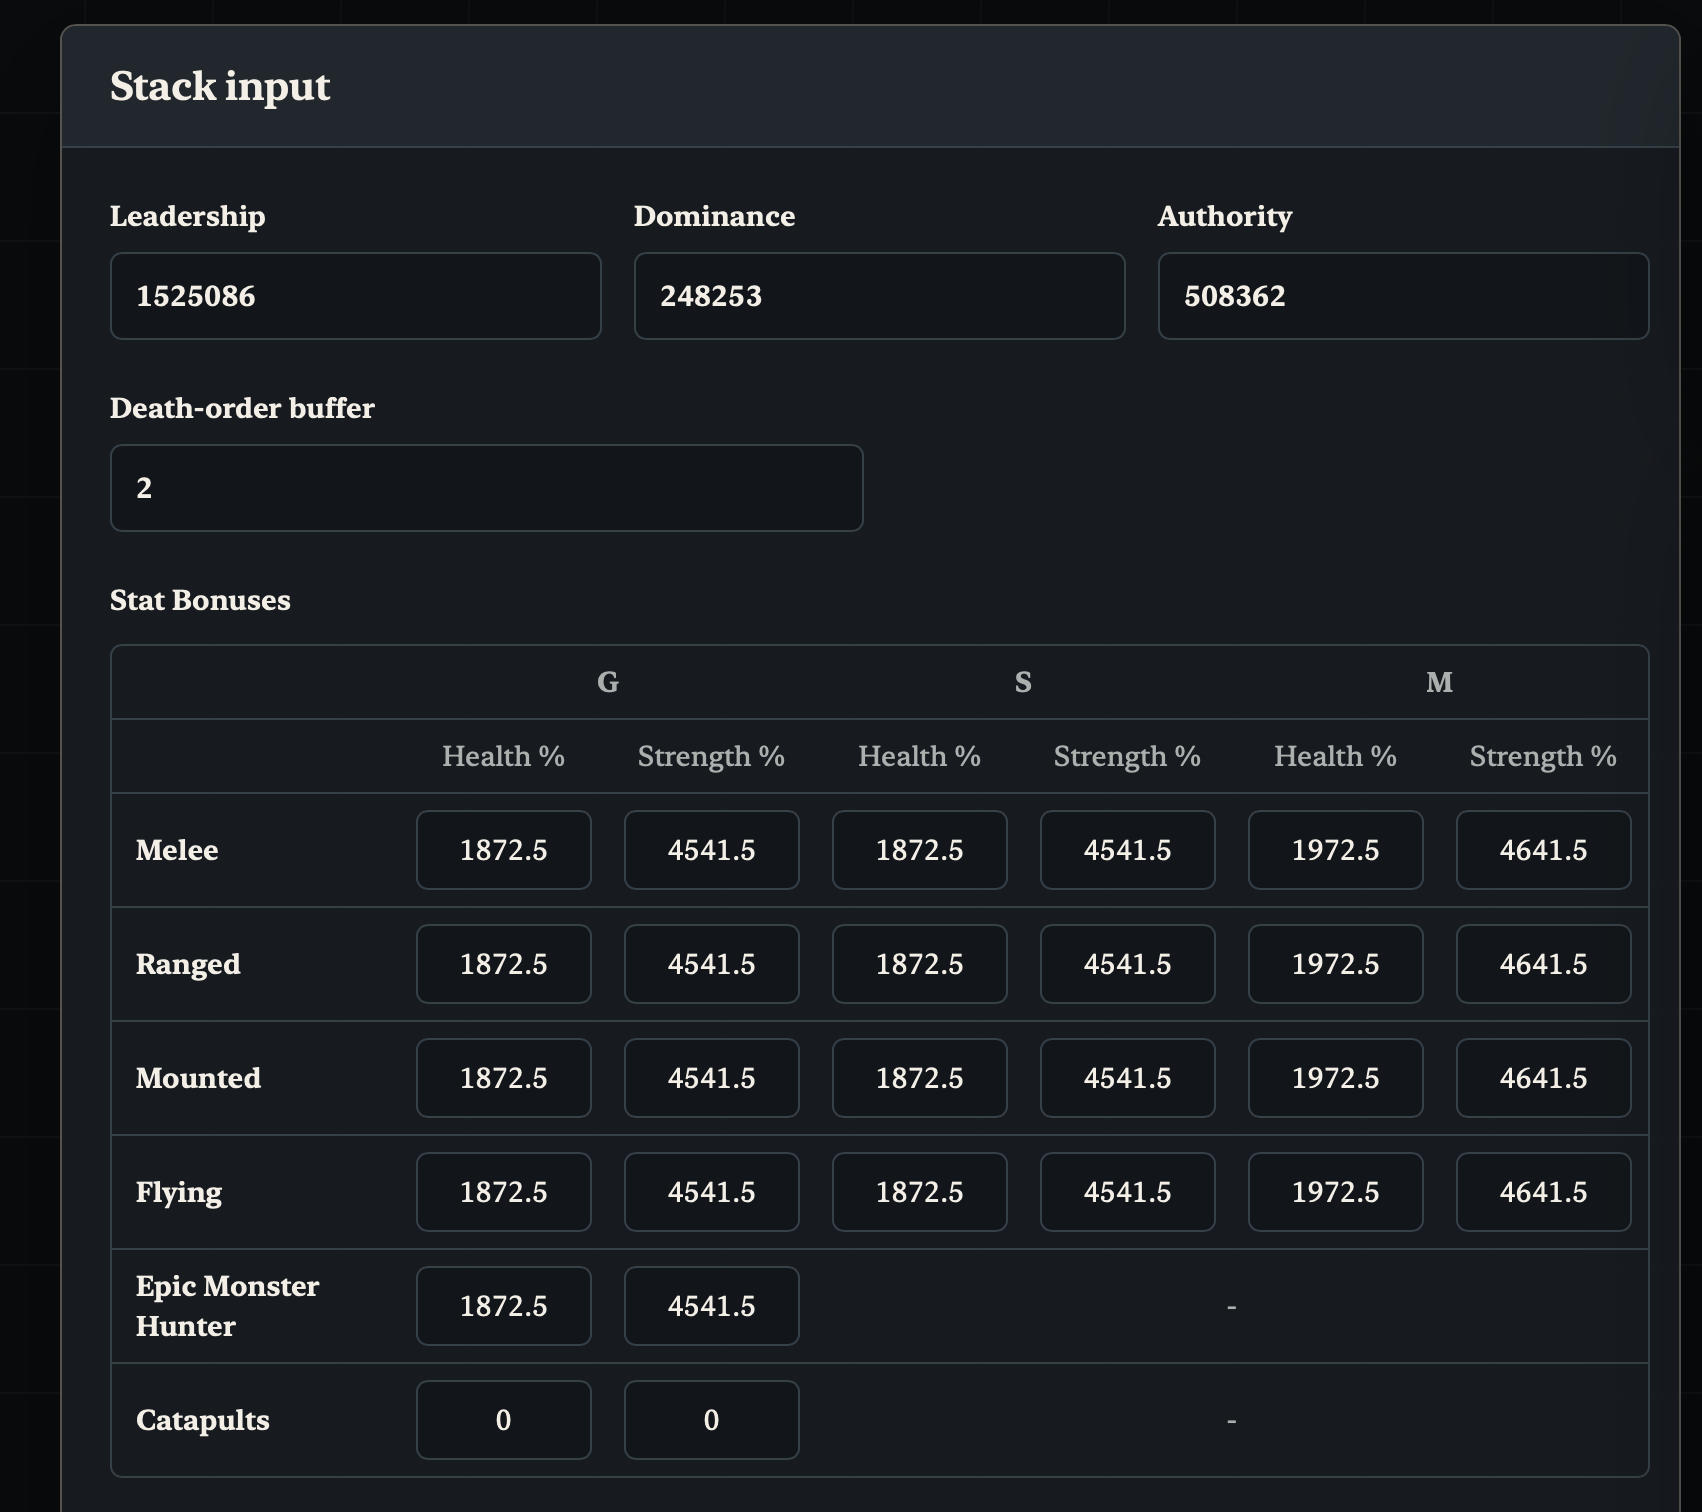Viewport: 1702px width, 1512px height.
Task: Click Flying S Health % input
Action: (x=919, y=1192)
